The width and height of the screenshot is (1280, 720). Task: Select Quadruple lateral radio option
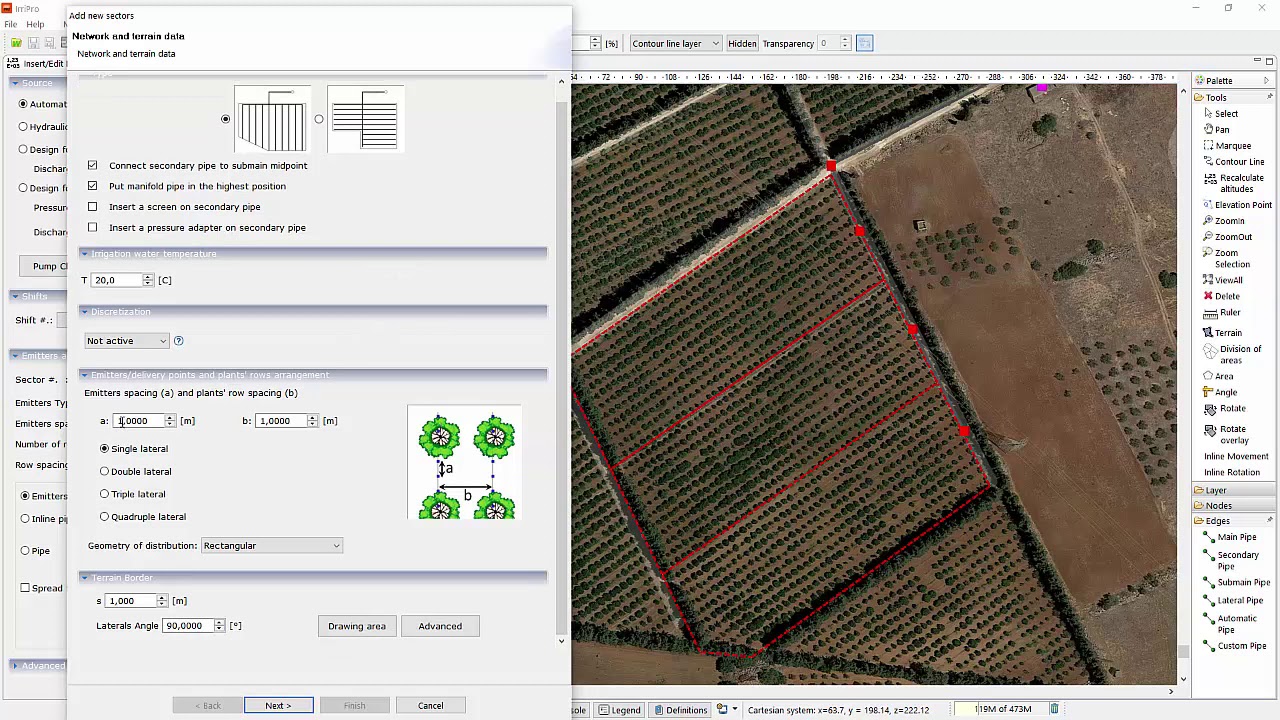point(104,517)
